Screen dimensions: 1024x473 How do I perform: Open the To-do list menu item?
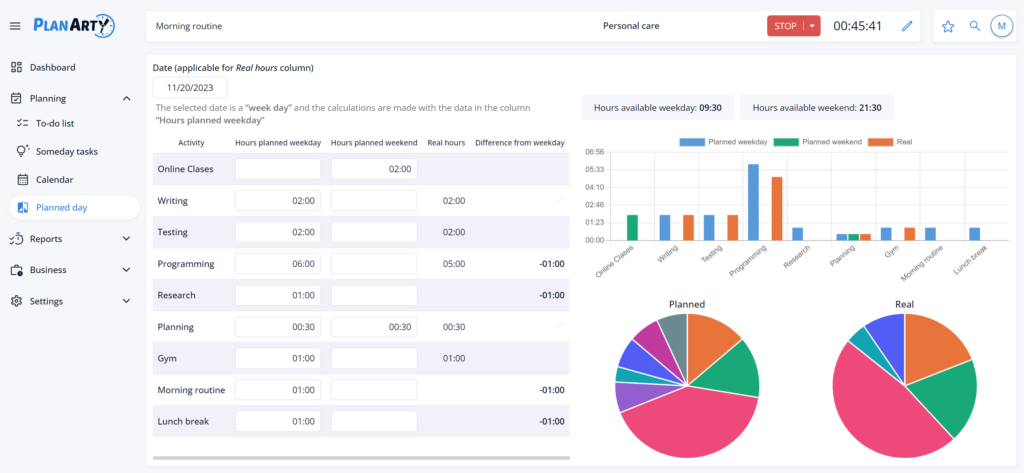click(55, 123)
